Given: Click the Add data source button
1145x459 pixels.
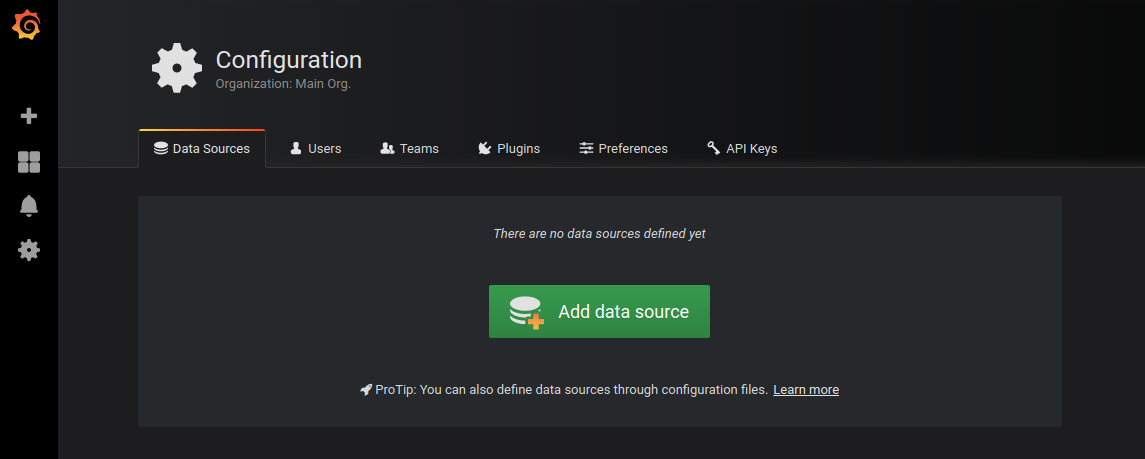Looking at the screenshot, I should pyautogui.click(x=599, y=312).
